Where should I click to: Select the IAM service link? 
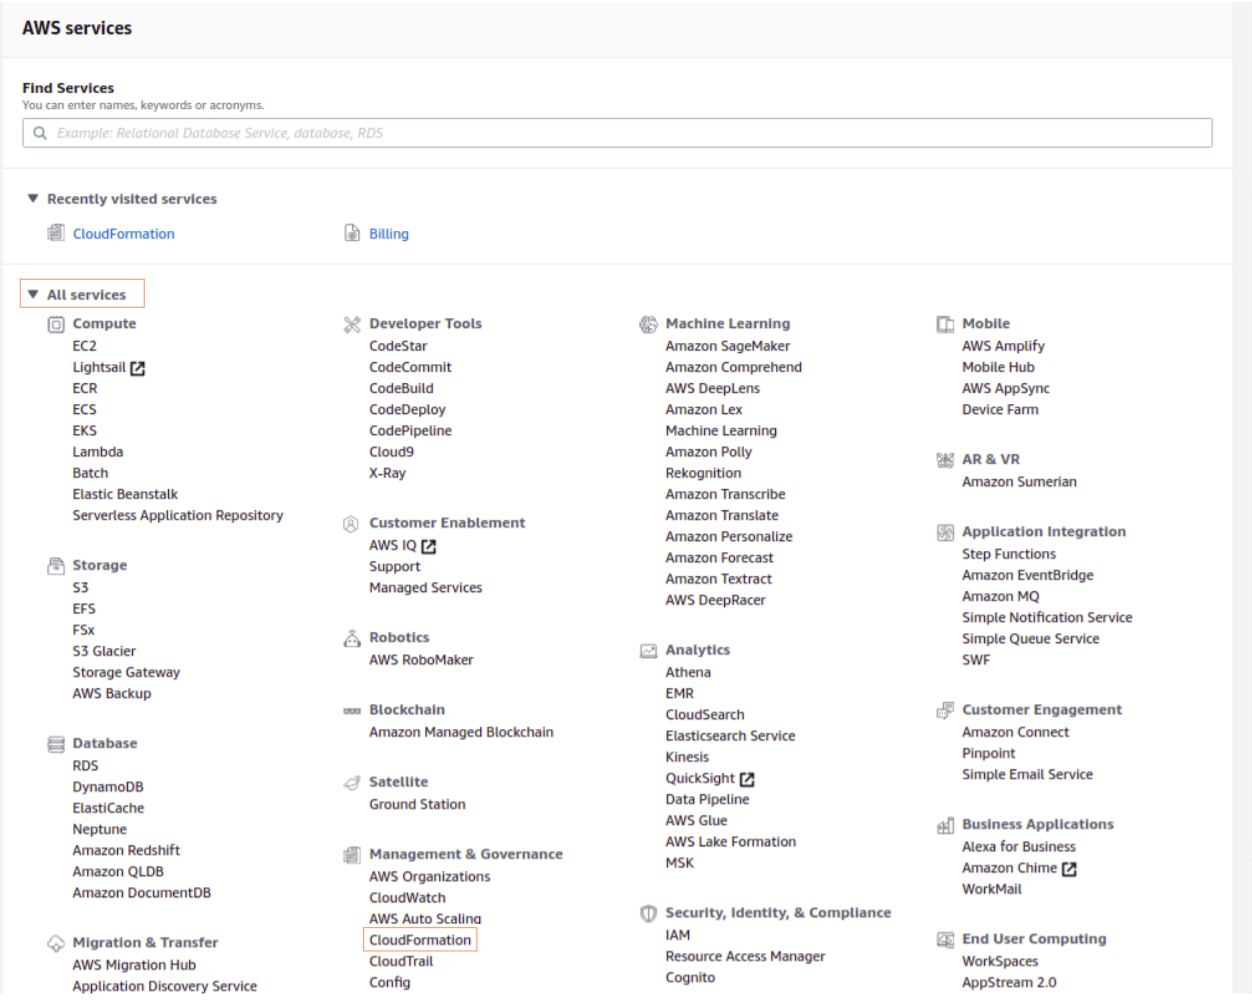tap(677, 935)
